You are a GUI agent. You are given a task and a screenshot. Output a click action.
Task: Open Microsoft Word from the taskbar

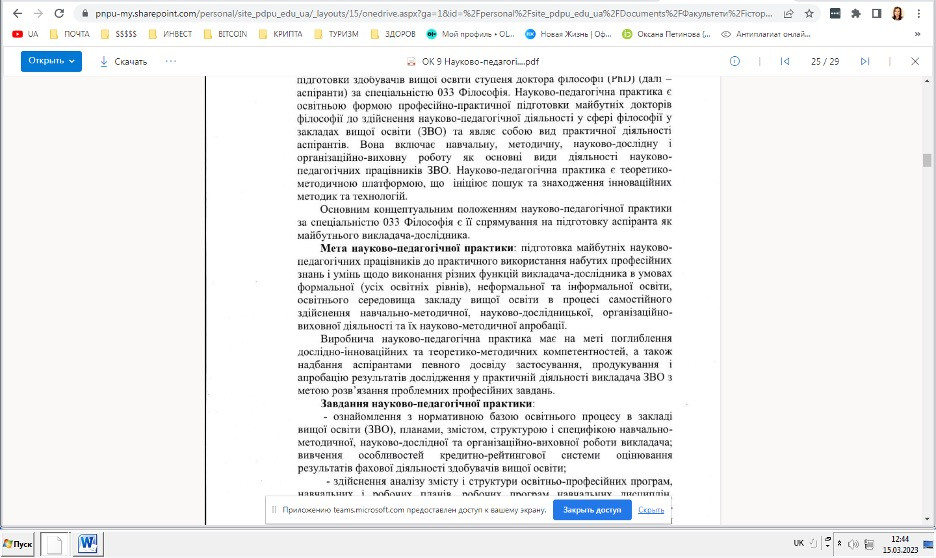(x=88, y=544)
